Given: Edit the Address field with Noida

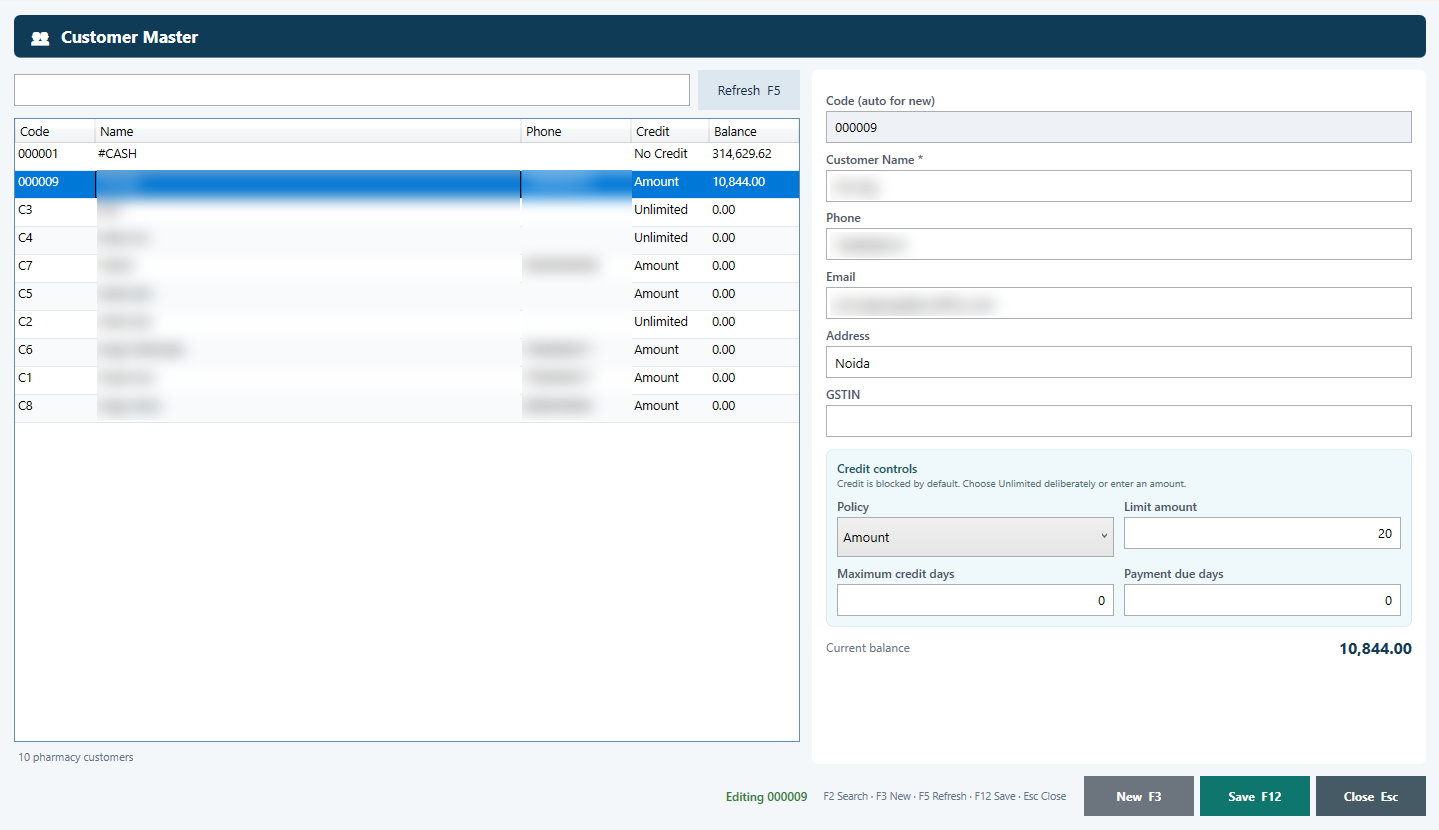Looking at the screenshot, I should 1118,362.
